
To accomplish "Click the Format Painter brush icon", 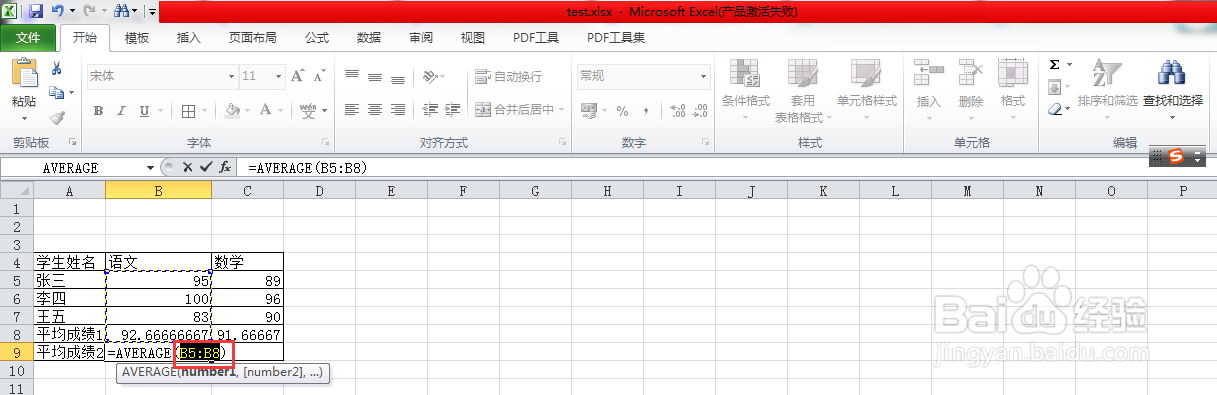I will tap(57, 117).
